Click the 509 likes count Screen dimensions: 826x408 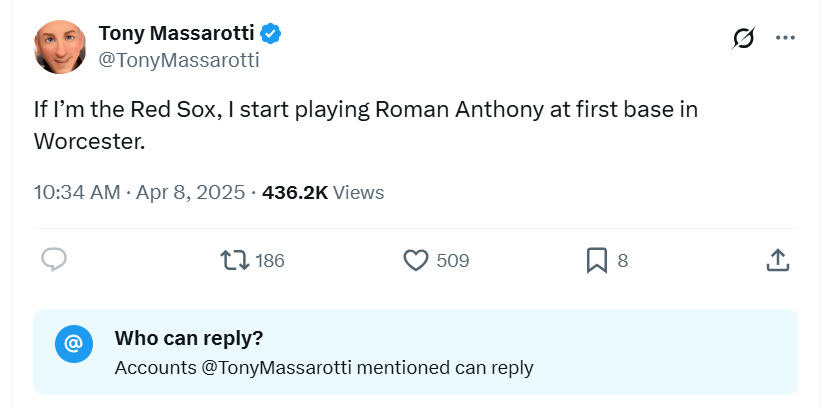[453, 261]
